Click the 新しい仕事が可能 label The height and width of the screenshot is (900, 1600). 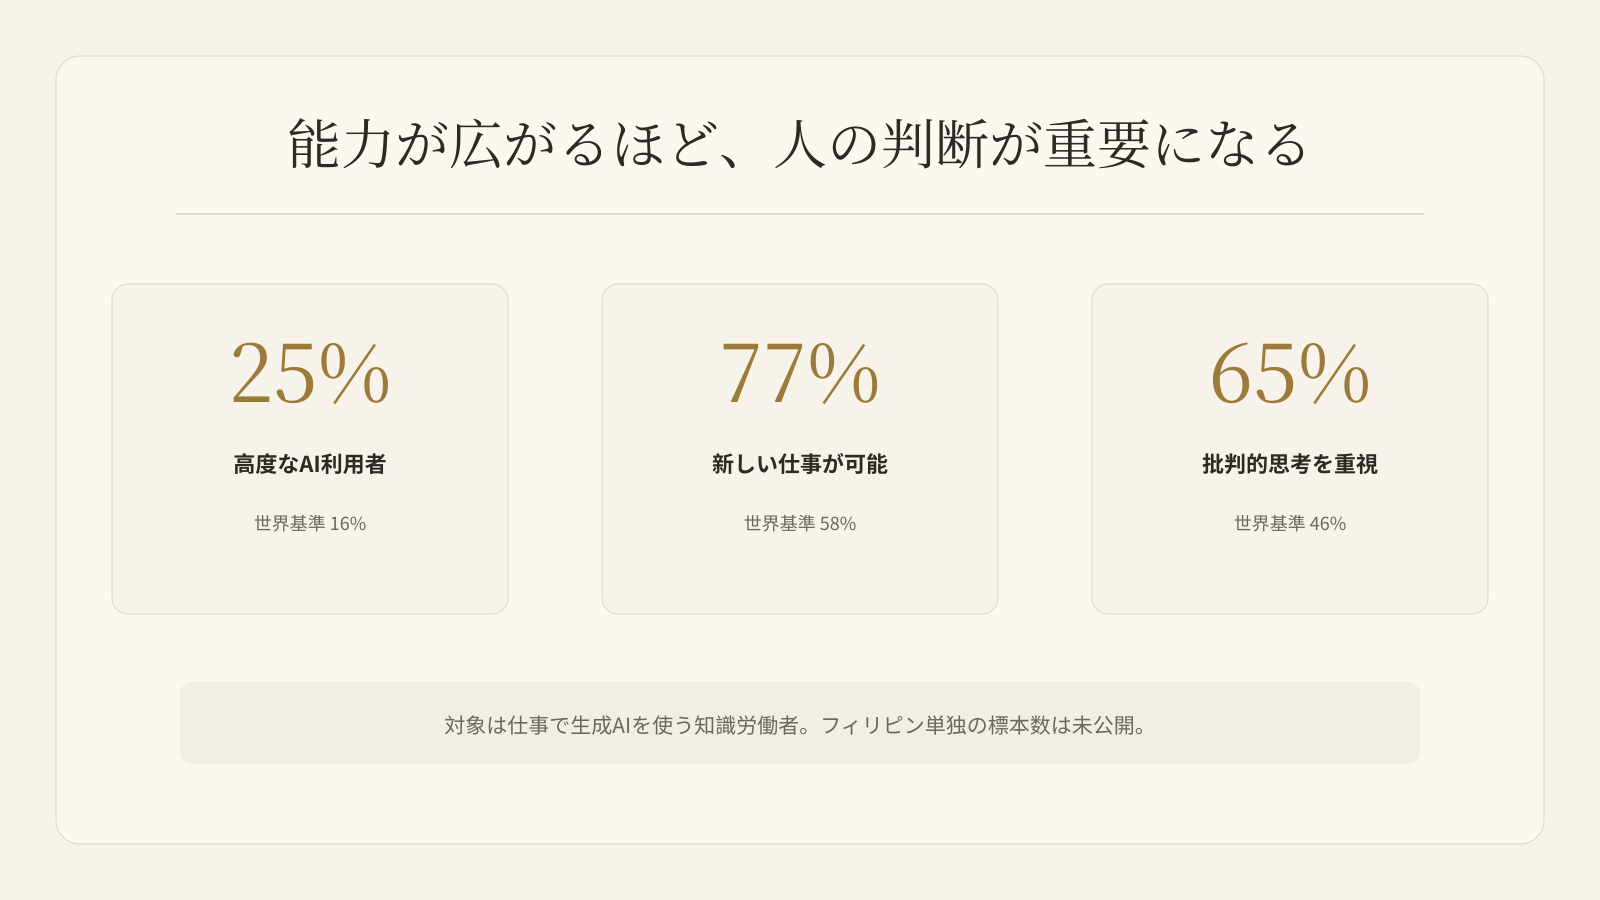800,464
